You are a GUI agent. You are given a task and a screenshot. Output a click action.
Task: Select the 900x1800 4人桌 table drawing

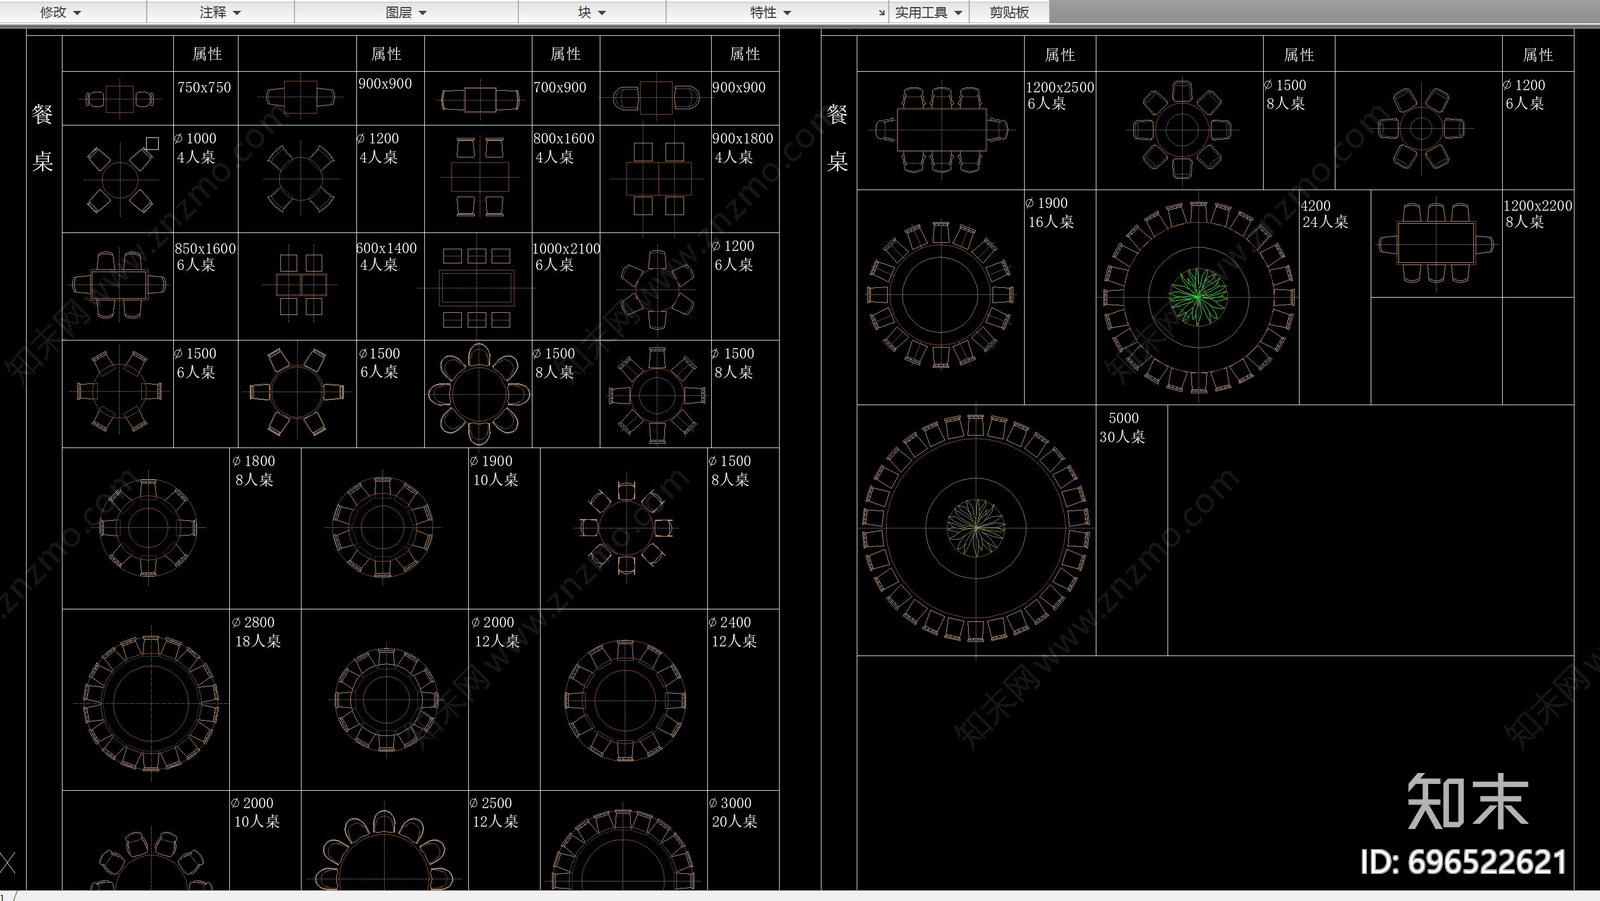(x=657, y=179)
